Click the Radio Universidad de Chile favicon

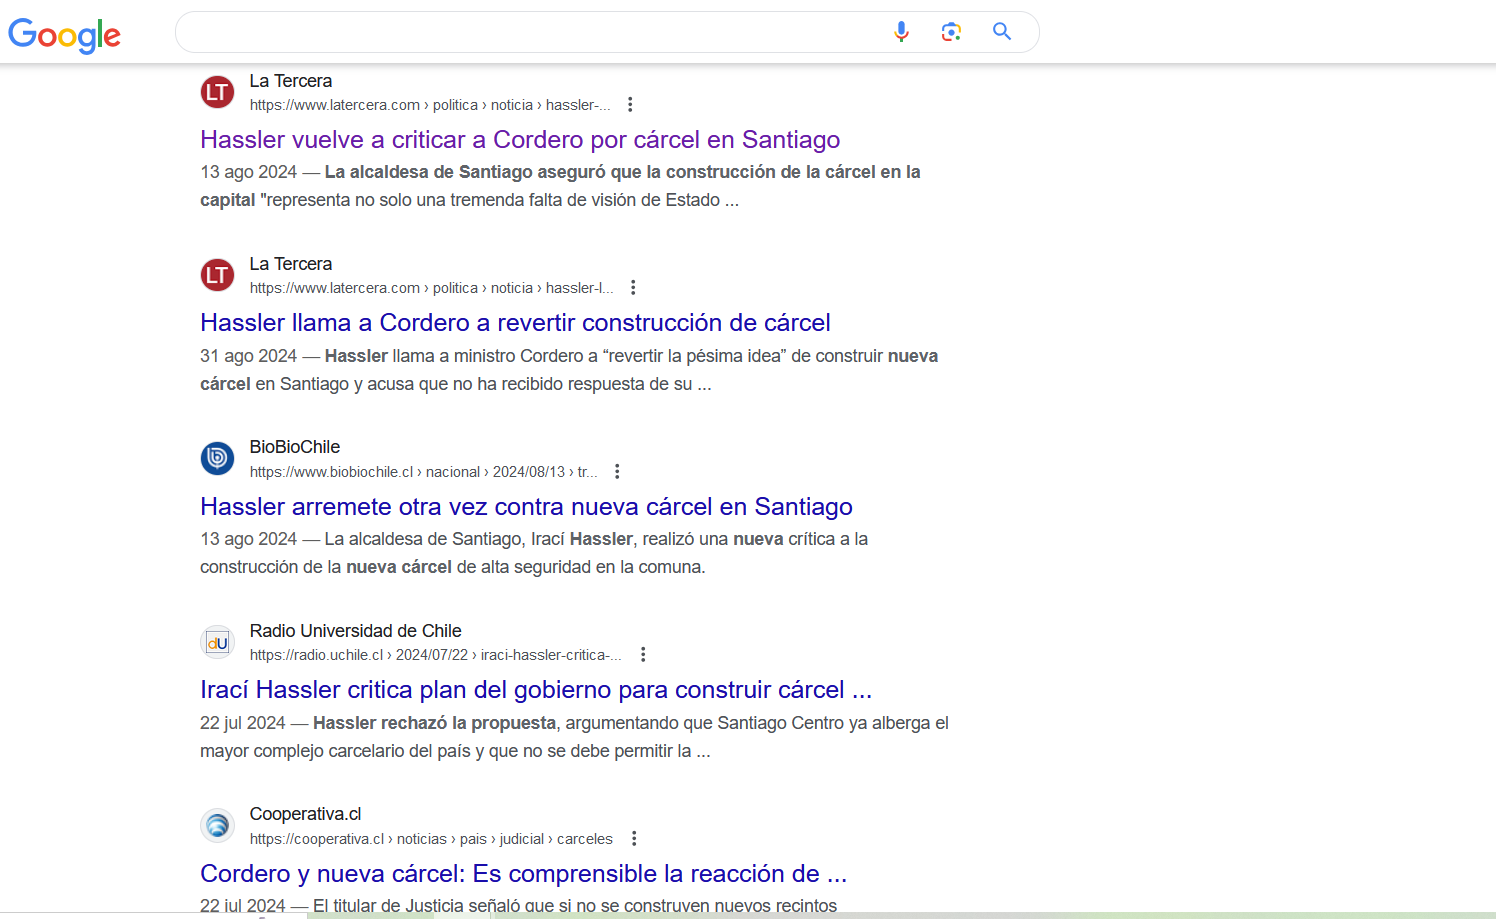tap(217, 642)
